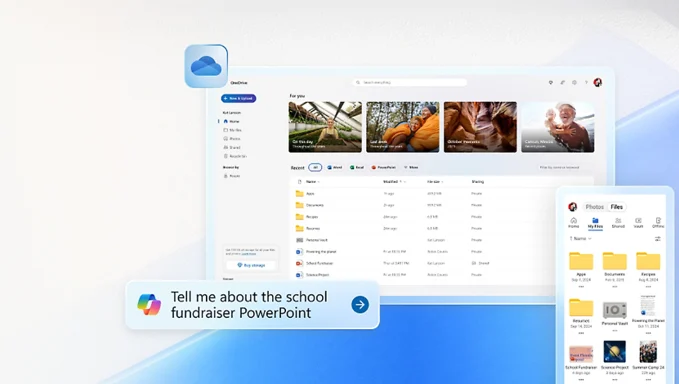The height and width of the screenshot is (384, 679).
Task: Open My files in the sidebar
Action: 233,130
